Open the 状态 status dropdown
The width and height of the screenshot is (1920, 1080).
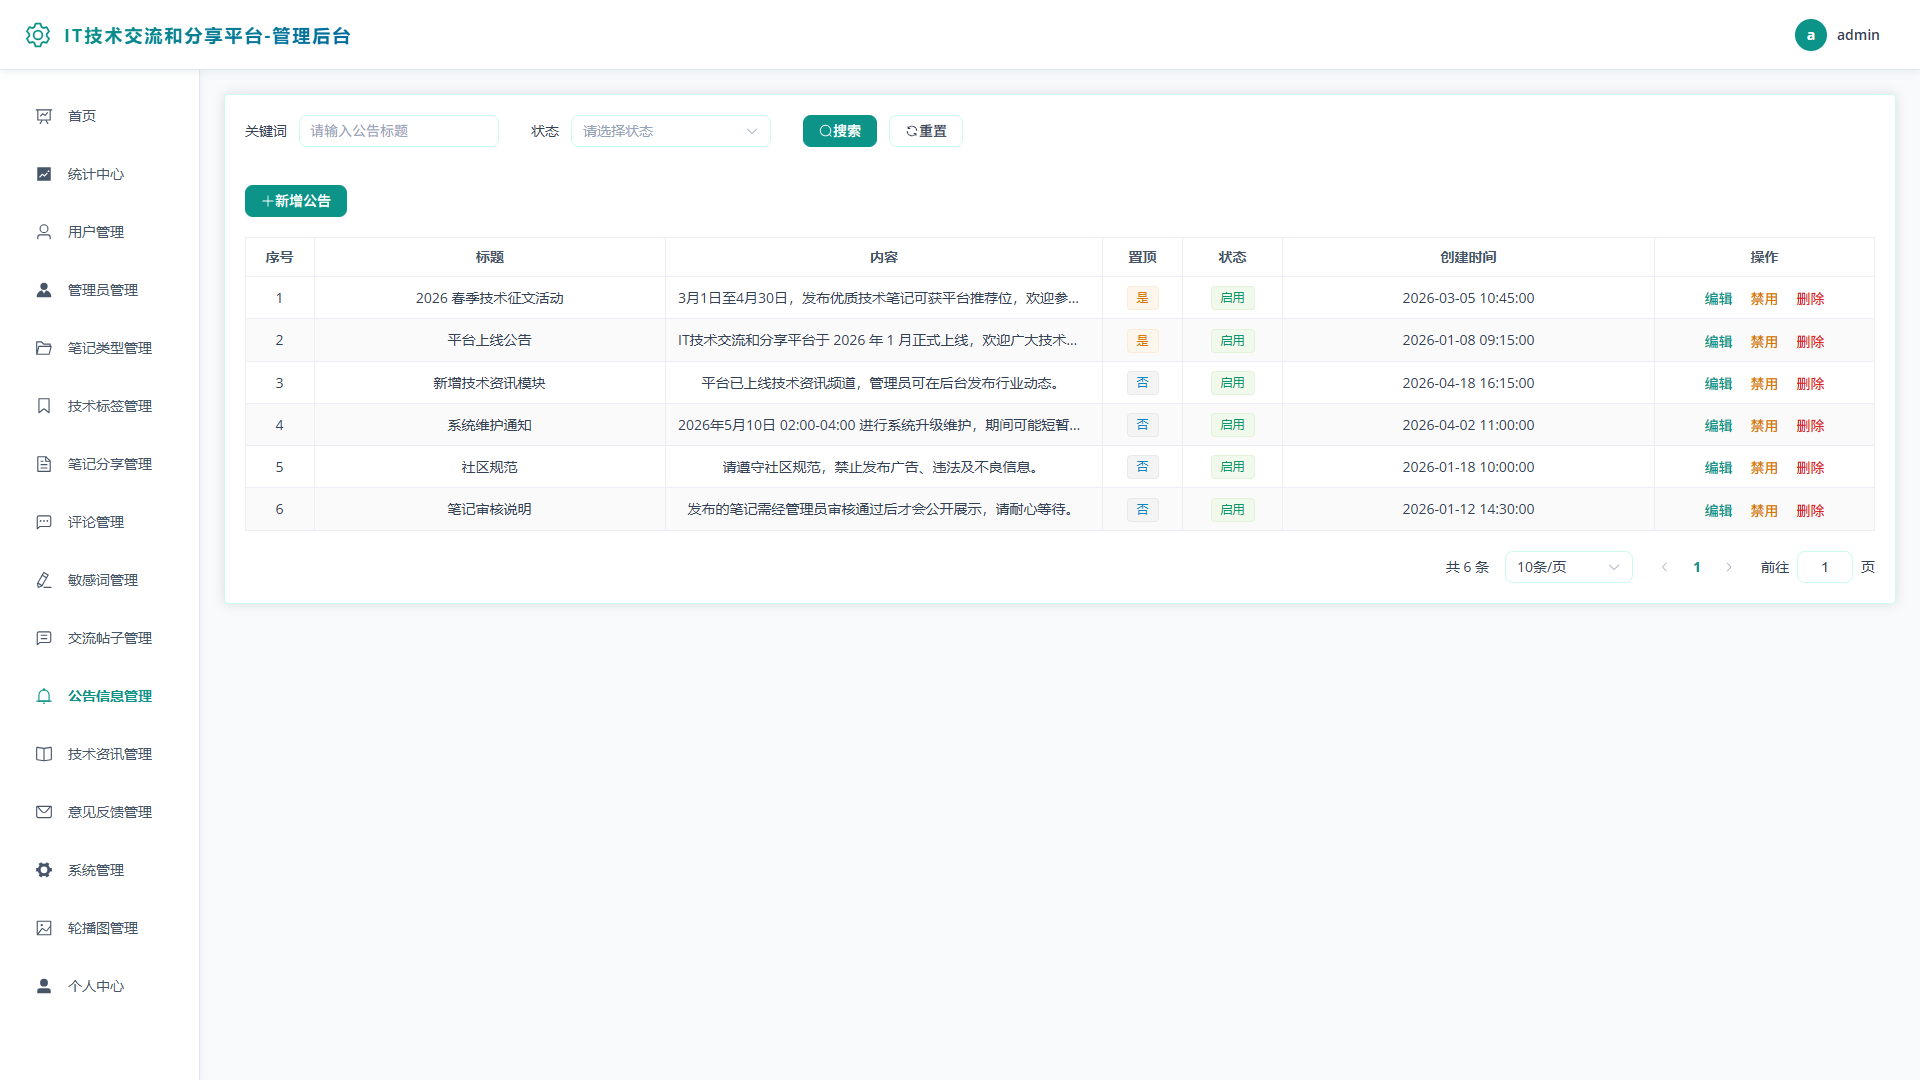click(670, 131)
